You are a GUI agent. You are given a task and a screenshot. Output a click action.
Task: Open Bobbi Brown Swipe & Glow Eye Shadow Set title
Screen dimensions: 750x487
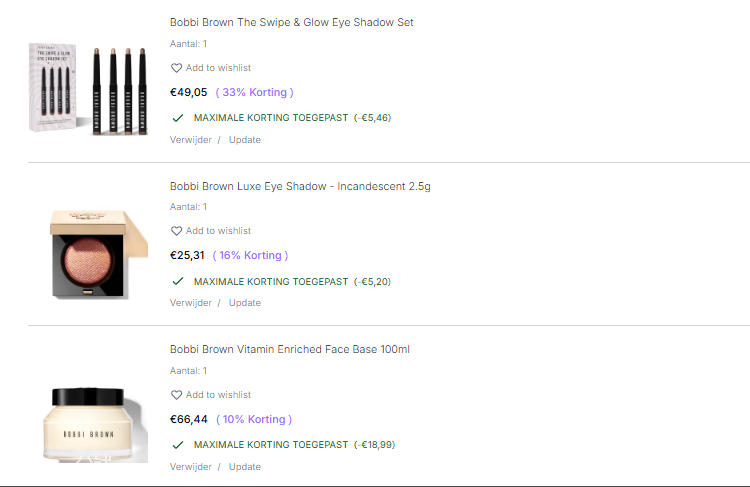coord(291,22)
